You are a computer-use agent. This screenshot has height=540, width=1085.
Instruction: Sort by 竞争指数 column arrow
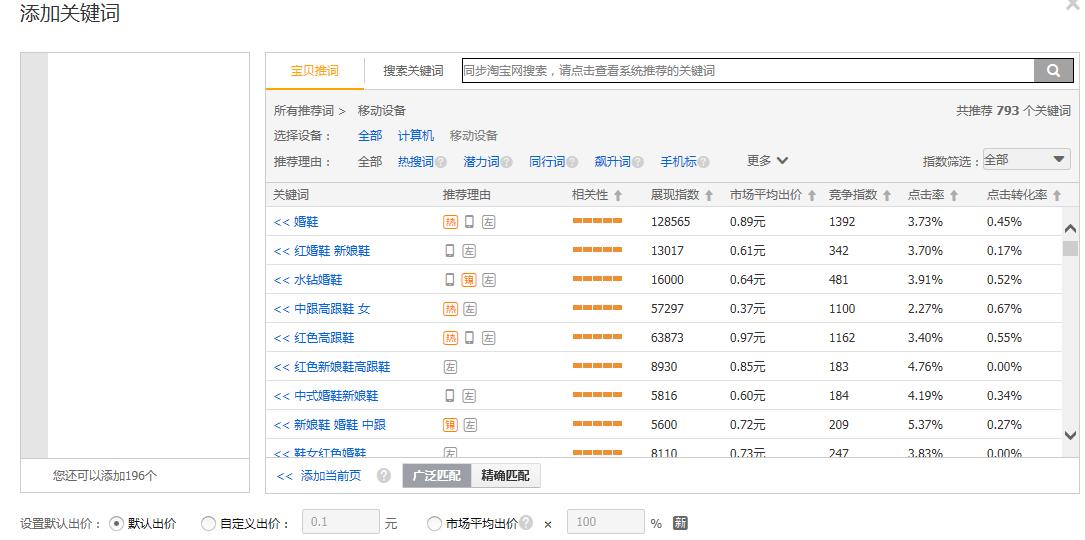[886, 196]
